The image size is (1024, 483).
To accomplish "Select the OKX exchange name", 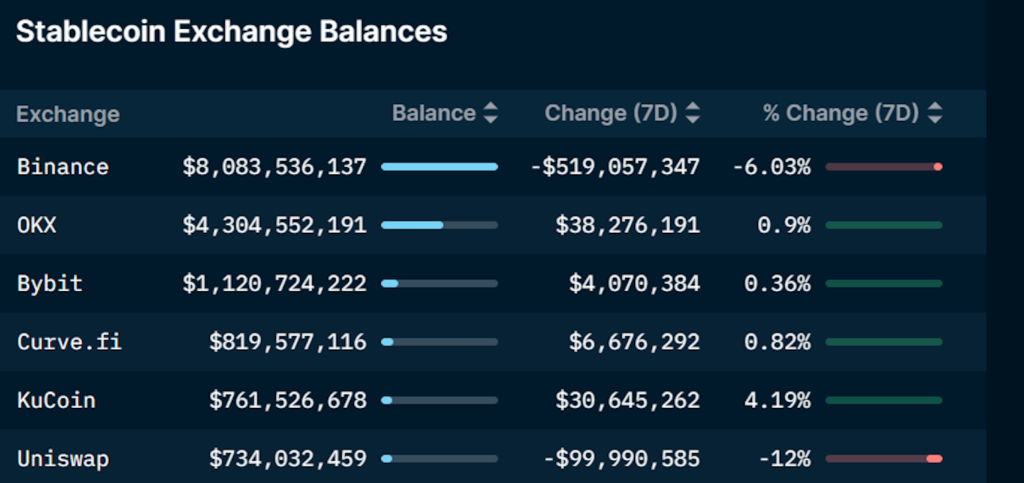I will pos(37,225).
